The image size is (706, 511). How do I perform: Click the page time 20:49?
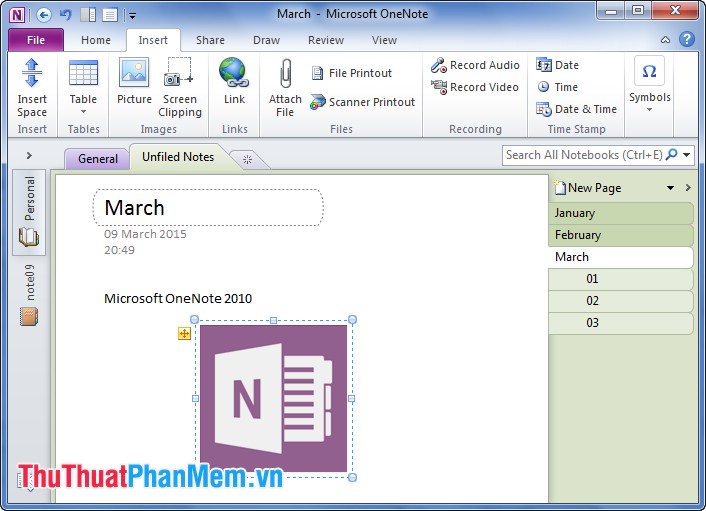(119, 250)
